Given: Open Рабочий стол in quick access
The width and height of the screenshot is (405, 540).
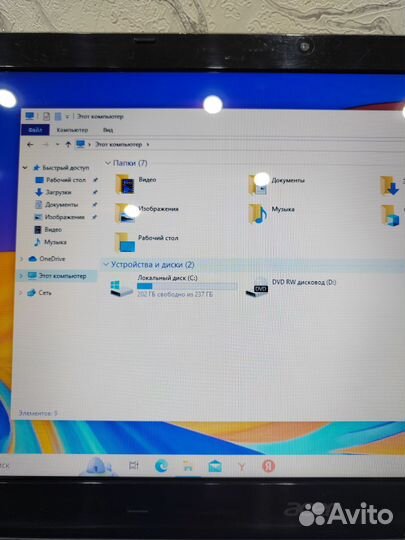Looking at the screenshot, I should [66, 180].
